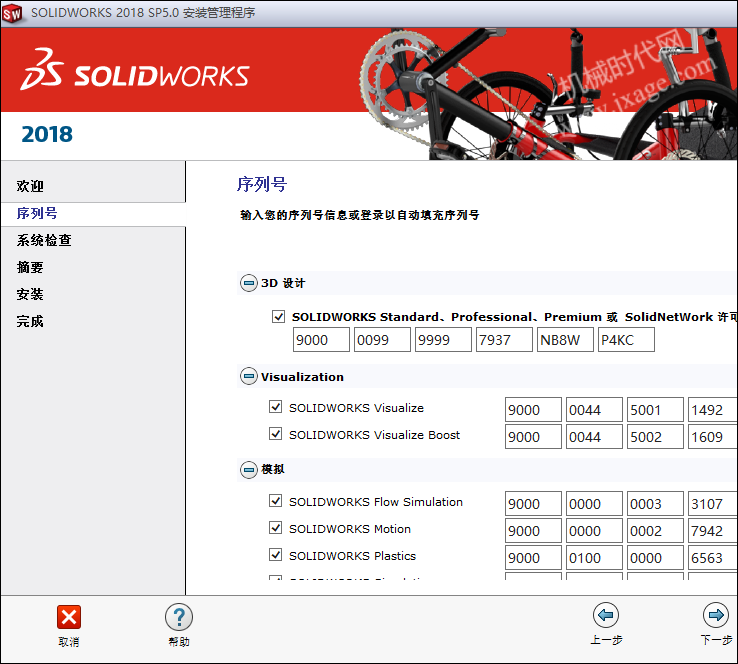Click the 9999 serial number field
This screenshot has height=664, width=738.
443,340
